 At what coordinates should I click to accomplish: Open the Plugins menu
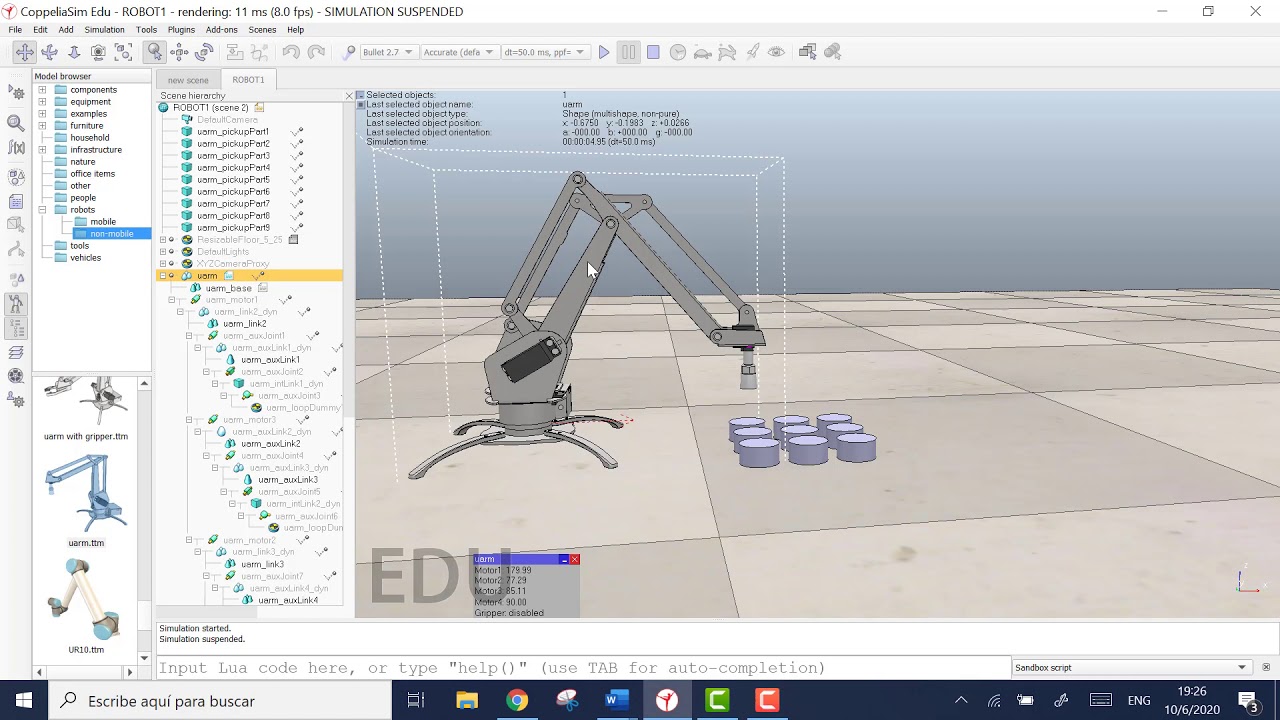coord(181,30)
